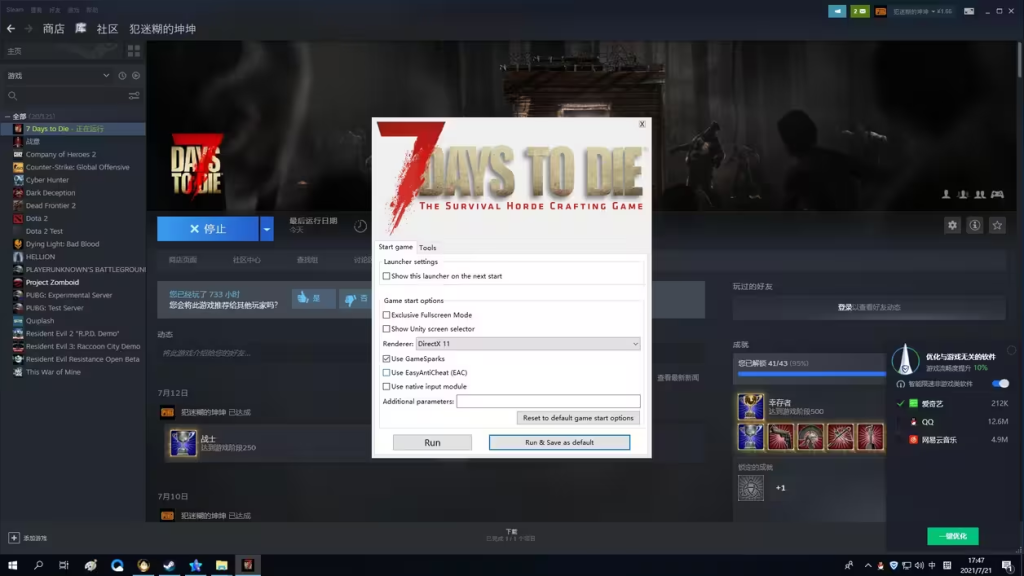This screenshot has height=576, width=1024.
Task: Collapse the 全部 games list
Action: click(7, 116)
